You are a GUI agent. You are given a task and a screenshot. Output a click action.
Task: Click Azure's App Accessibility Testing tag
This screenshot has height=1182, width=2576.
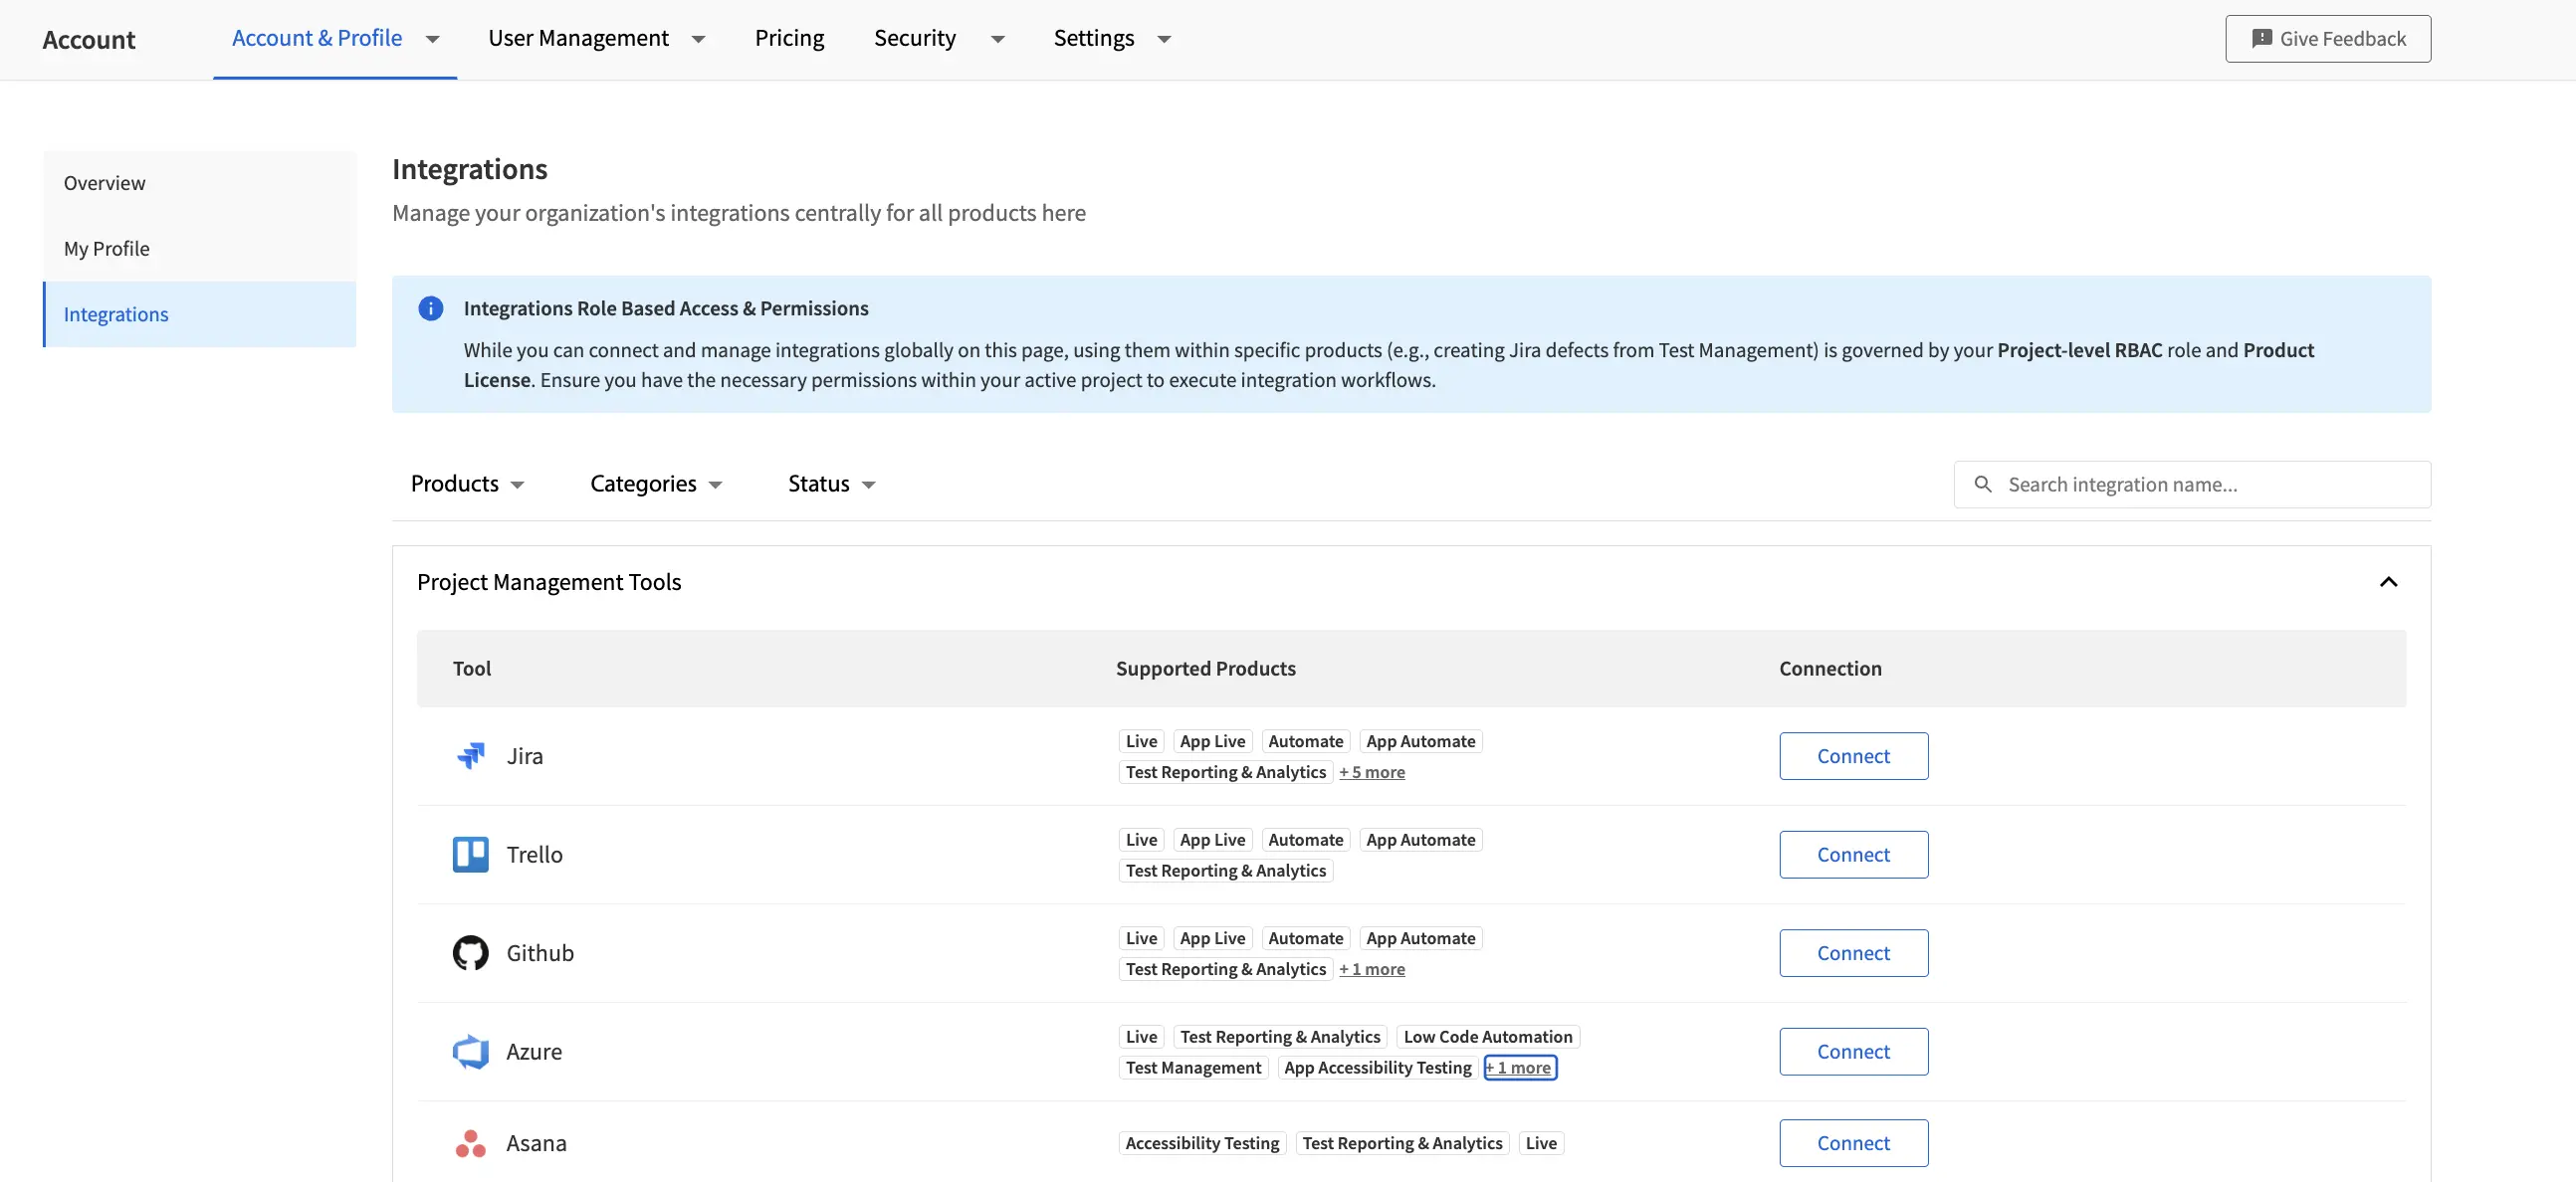pyautogui.click(x=1377, y=1068)
